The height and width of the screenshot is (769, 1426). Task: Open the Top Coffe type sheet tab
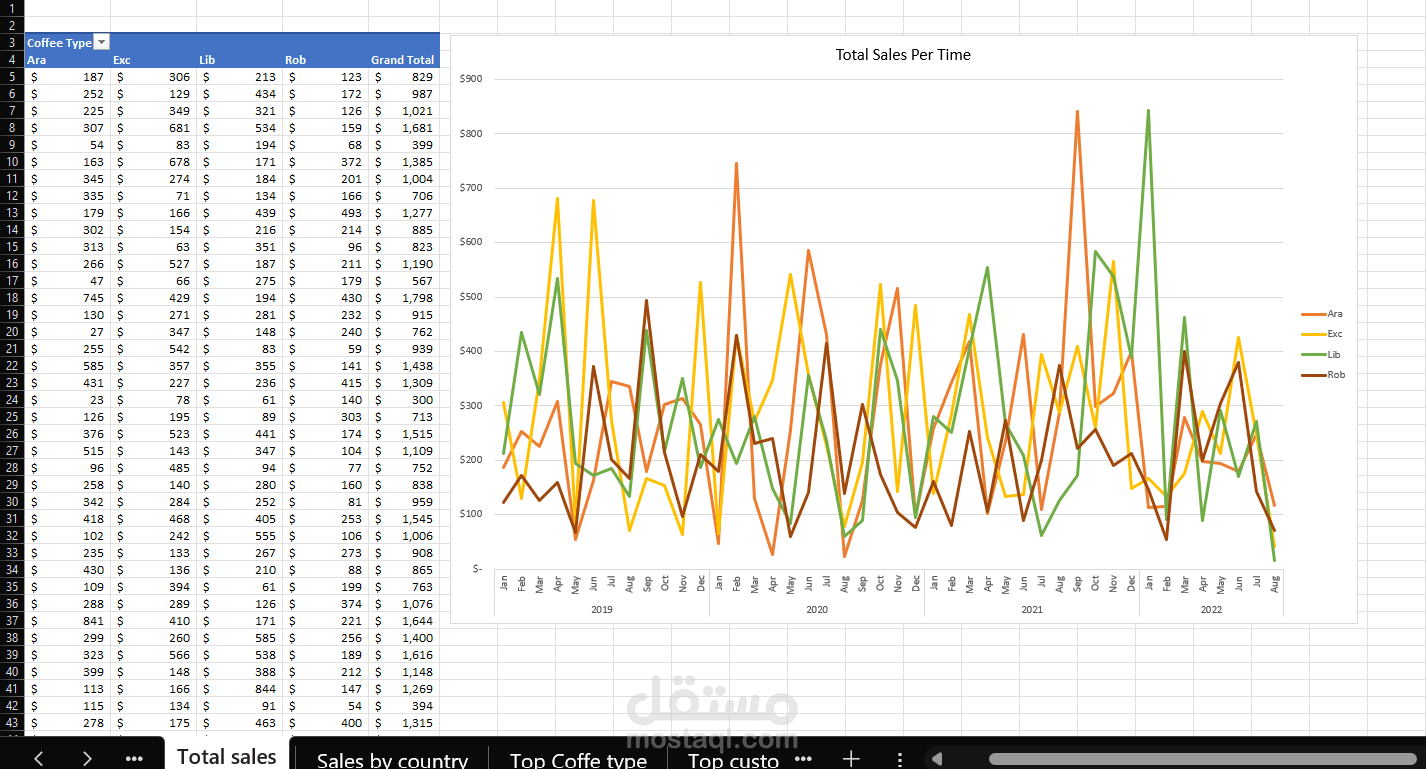(578, 759)
